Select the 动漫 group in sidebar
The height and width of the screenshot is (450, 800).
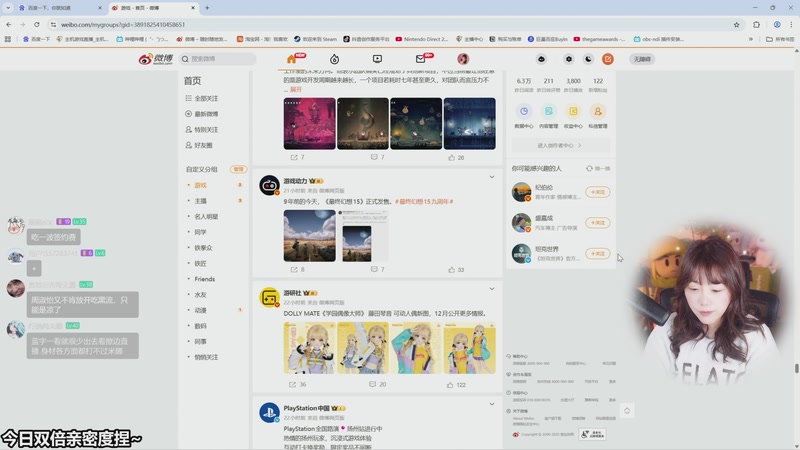tap(201, 310)
